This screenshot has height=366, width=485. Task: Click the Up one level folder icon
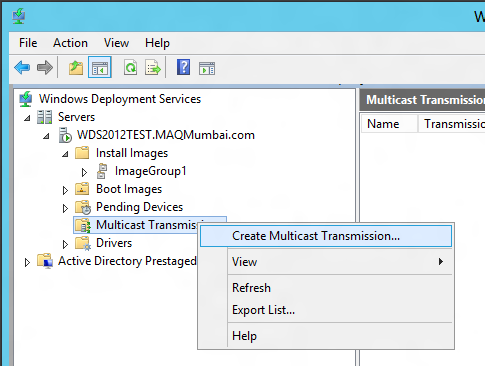pyautogui.click(x=76, y=68)
